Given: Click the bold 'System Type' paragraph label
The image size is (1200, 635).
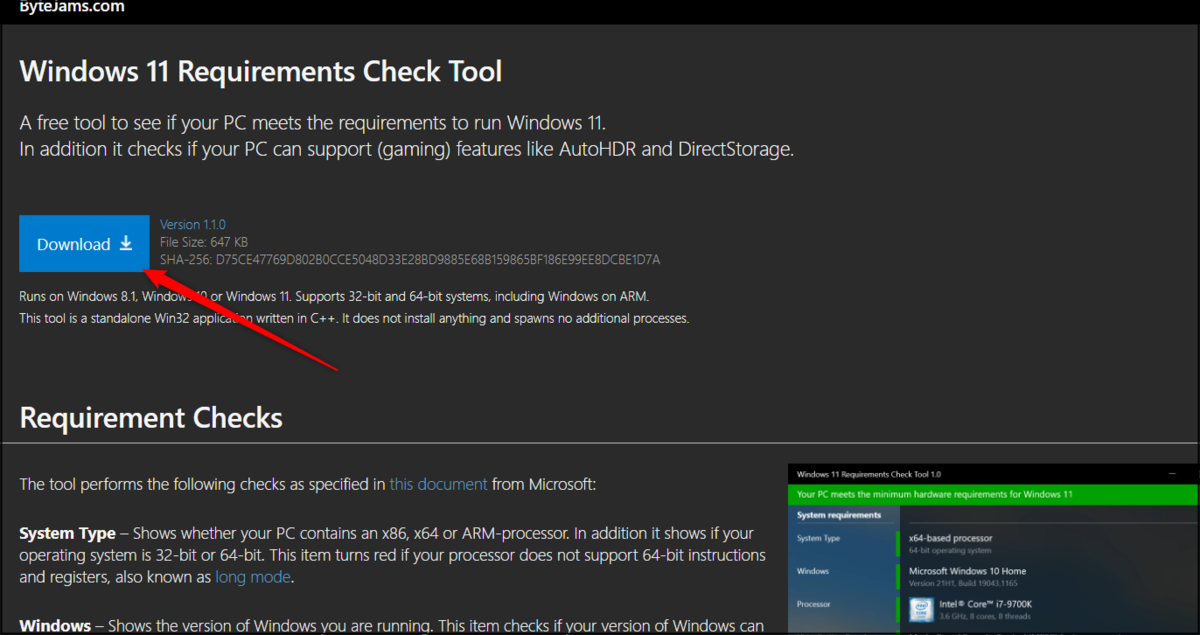Looking at the screenshot, I should pyautogui.click(x=69, y=534).
